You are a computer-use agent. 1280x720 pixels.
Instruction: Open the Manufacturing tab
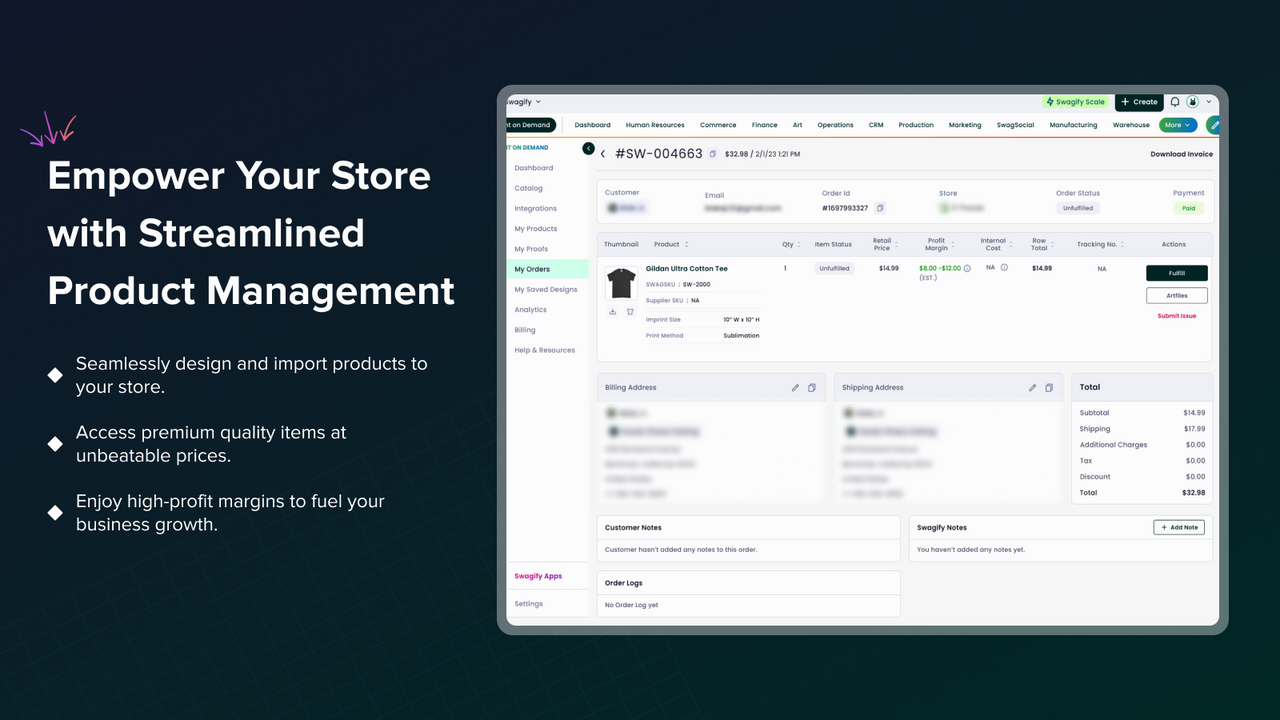(1073, 125)
